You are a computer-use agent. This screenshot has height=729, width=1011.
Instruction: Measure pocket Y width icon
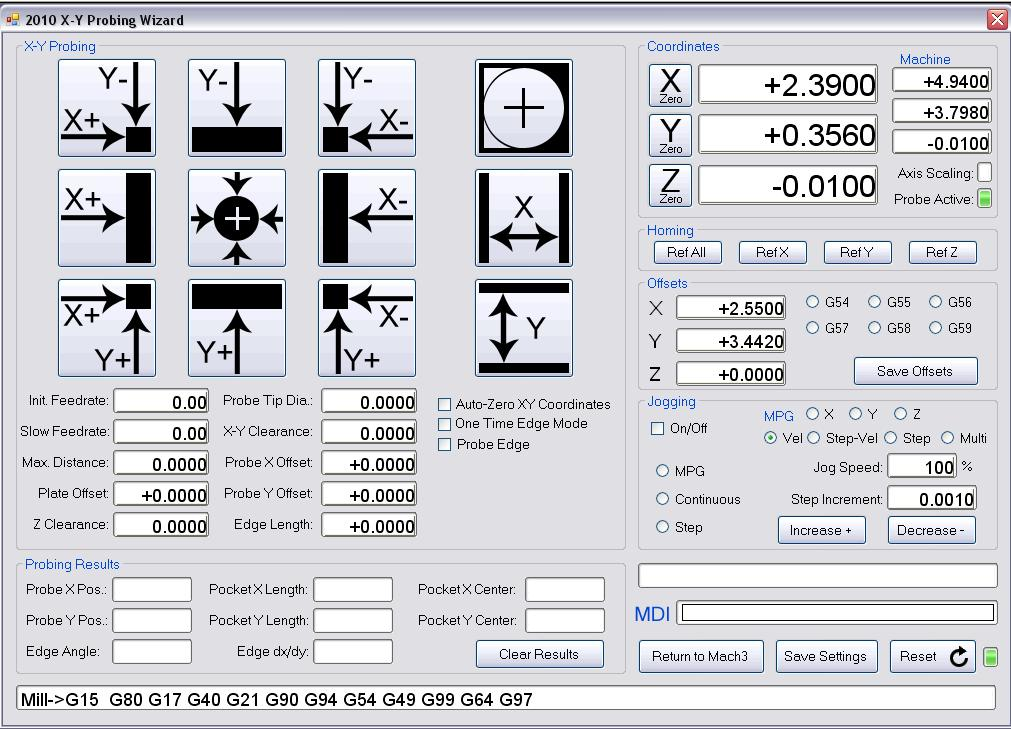pyautogui.click(x=524, y=328)
